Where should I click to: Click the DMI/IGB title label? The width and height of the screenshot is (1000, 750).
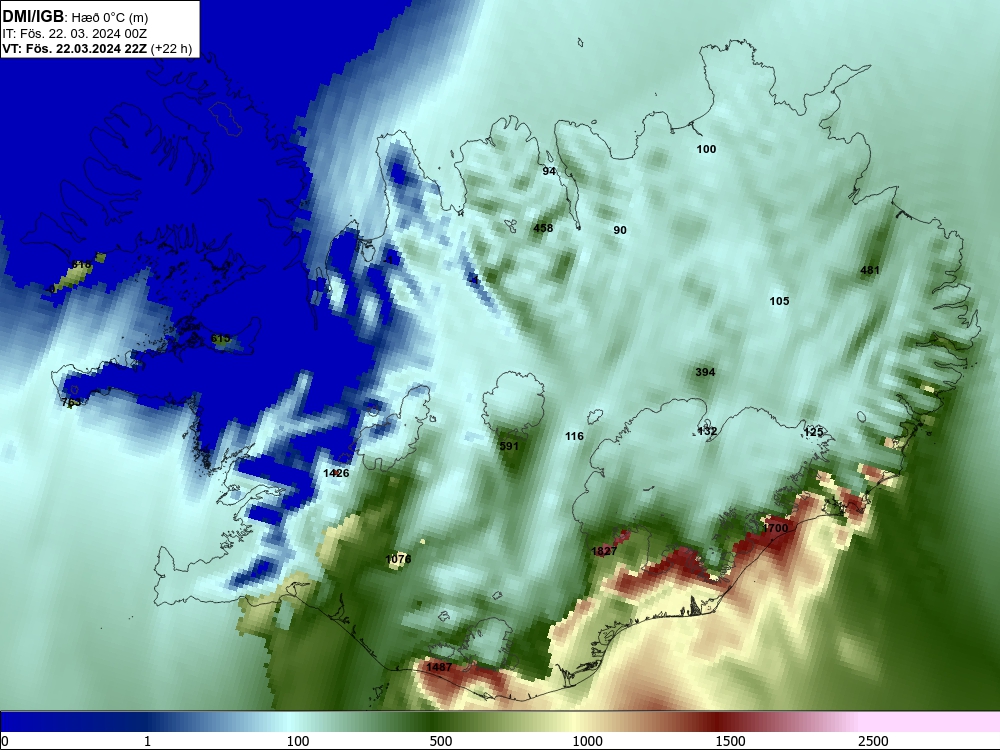click(33, 17)
